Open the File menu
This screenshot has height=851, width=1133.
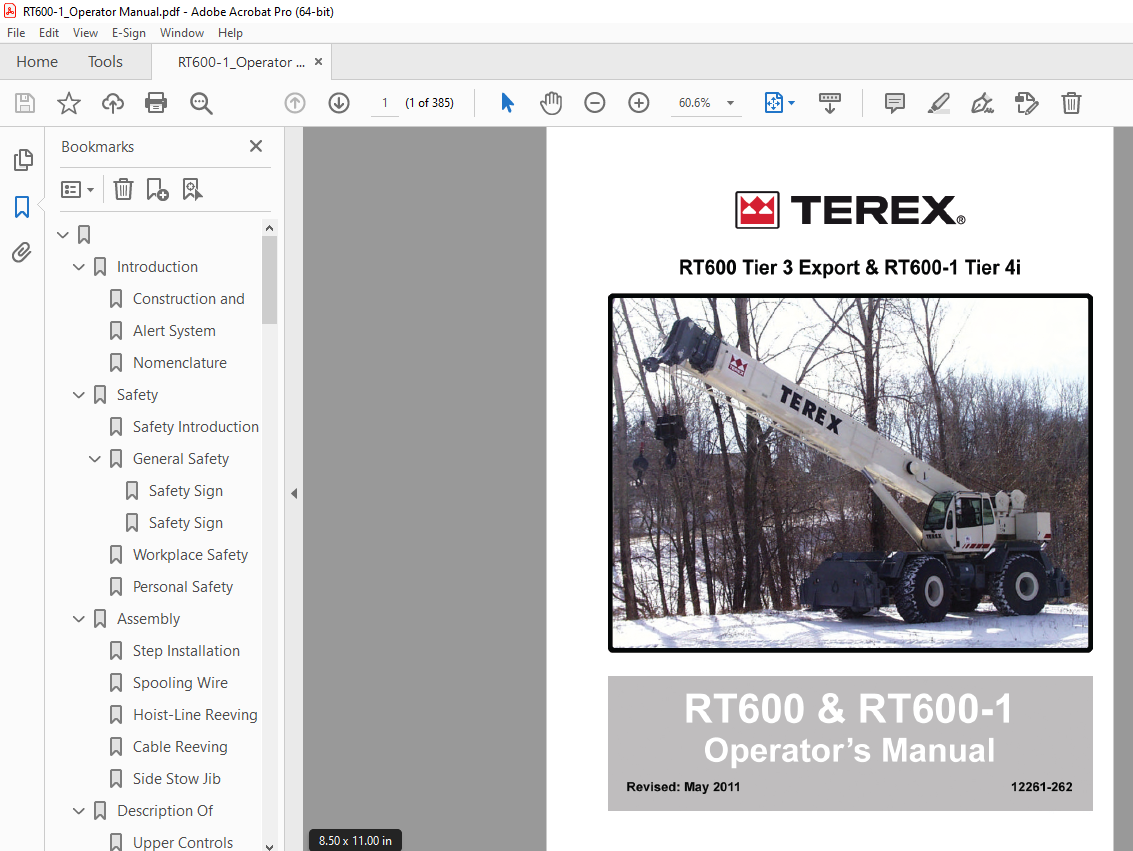click(x=16, y=33)
